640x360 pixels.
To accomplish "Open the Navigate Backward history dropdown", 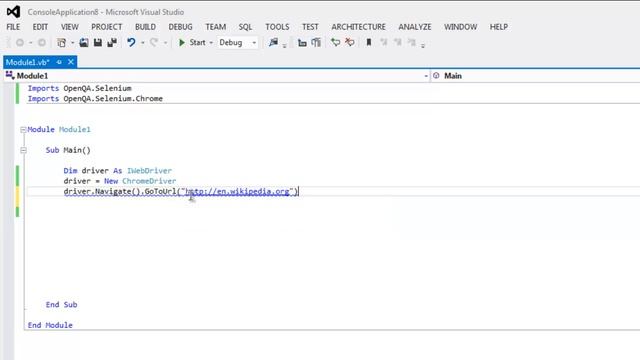I will pos(31,43).
